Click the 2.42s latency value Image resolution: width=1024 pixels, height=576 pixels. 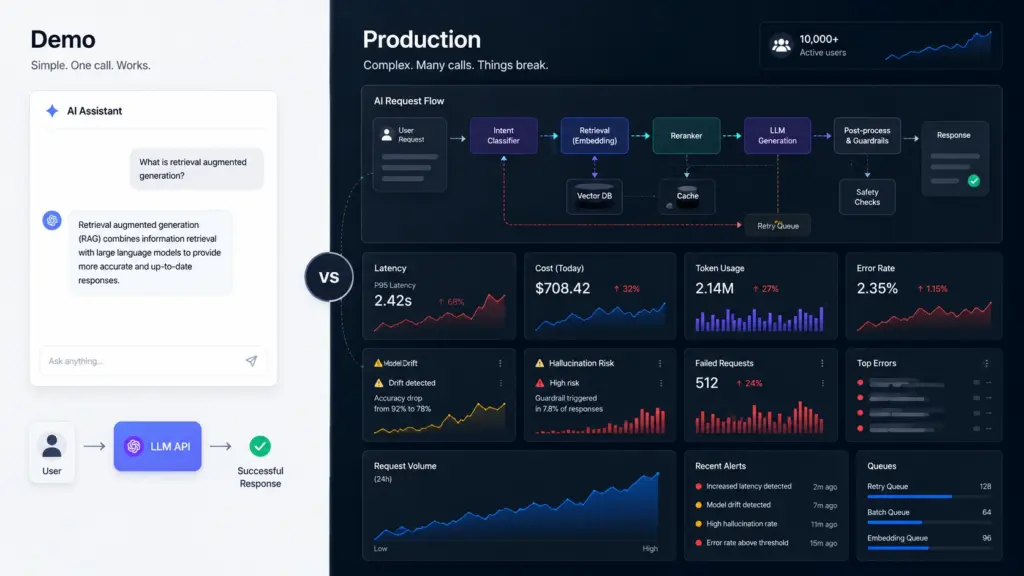393,300
